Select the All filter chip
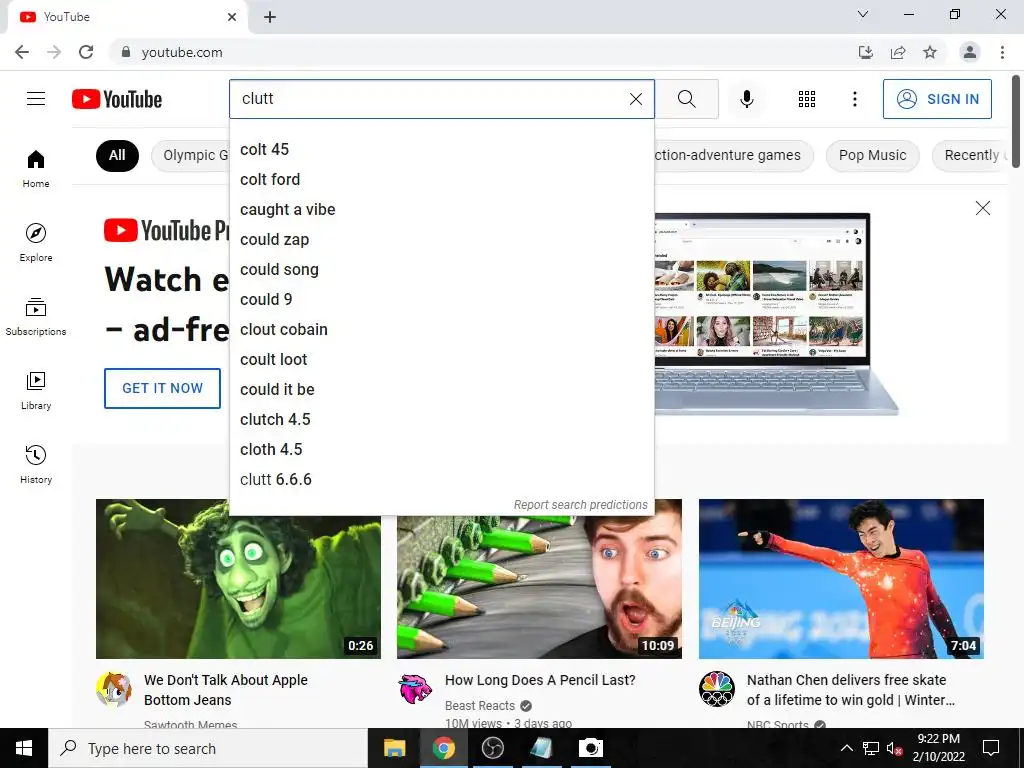Screen dimensions: 1024x768 point(118,155)
